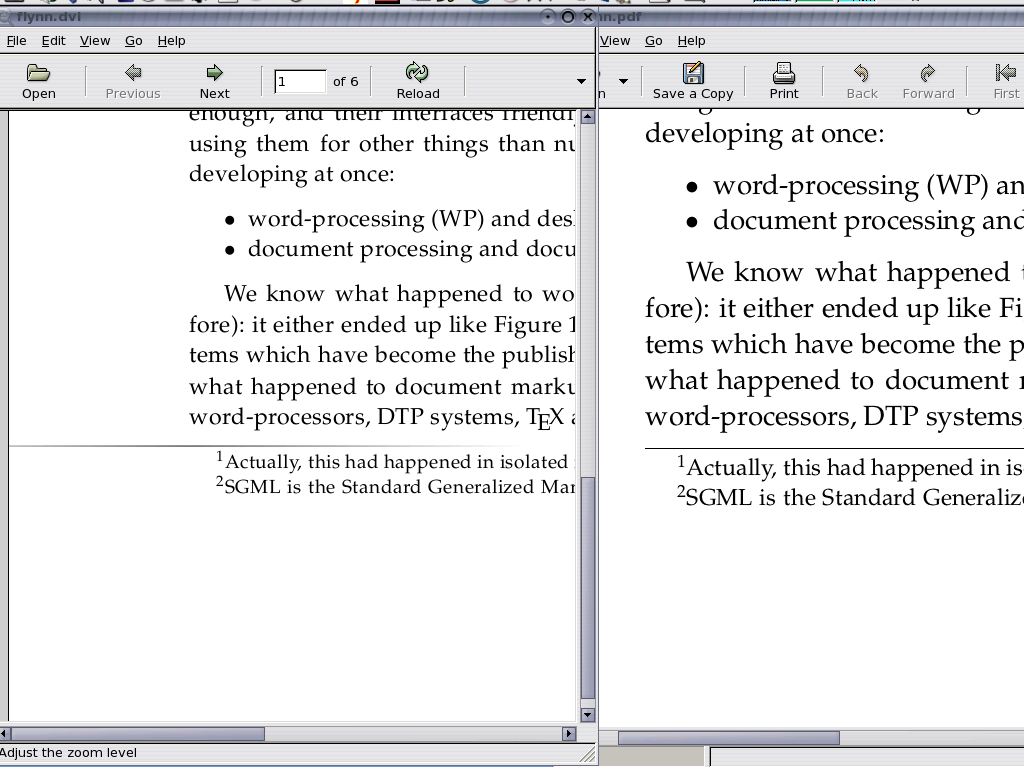The image size is (1024, 768).
Task: Click the PDF viewer horizontal scrollbar thumb
Action: 728,738
